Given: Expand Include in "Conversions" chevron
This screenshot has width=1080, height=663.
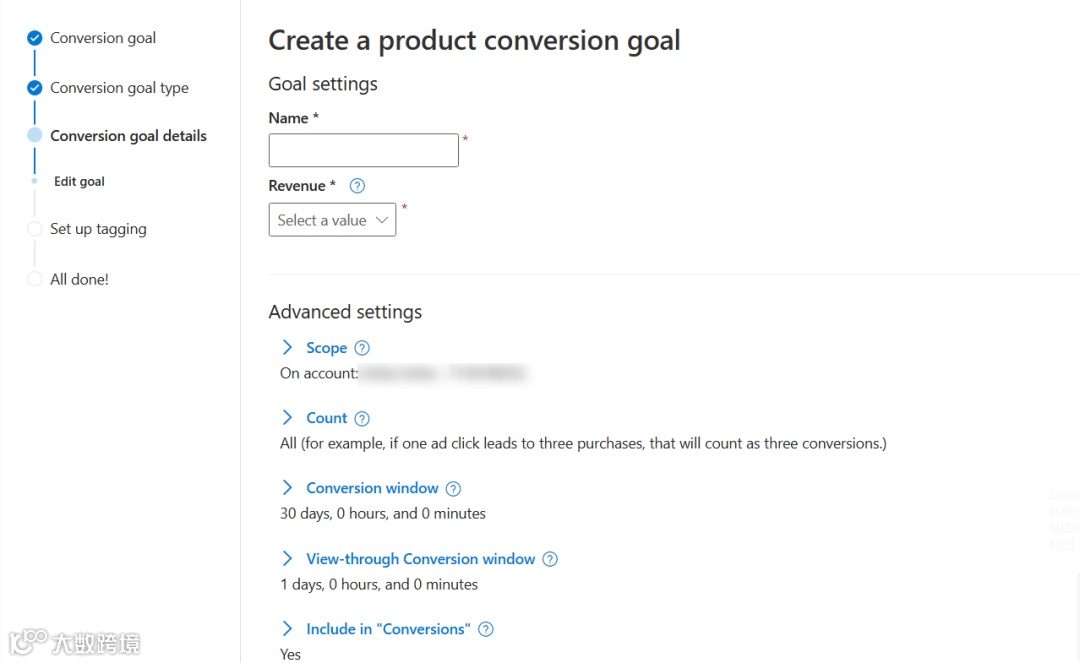Looking at the screenshot, I should 287,629.
